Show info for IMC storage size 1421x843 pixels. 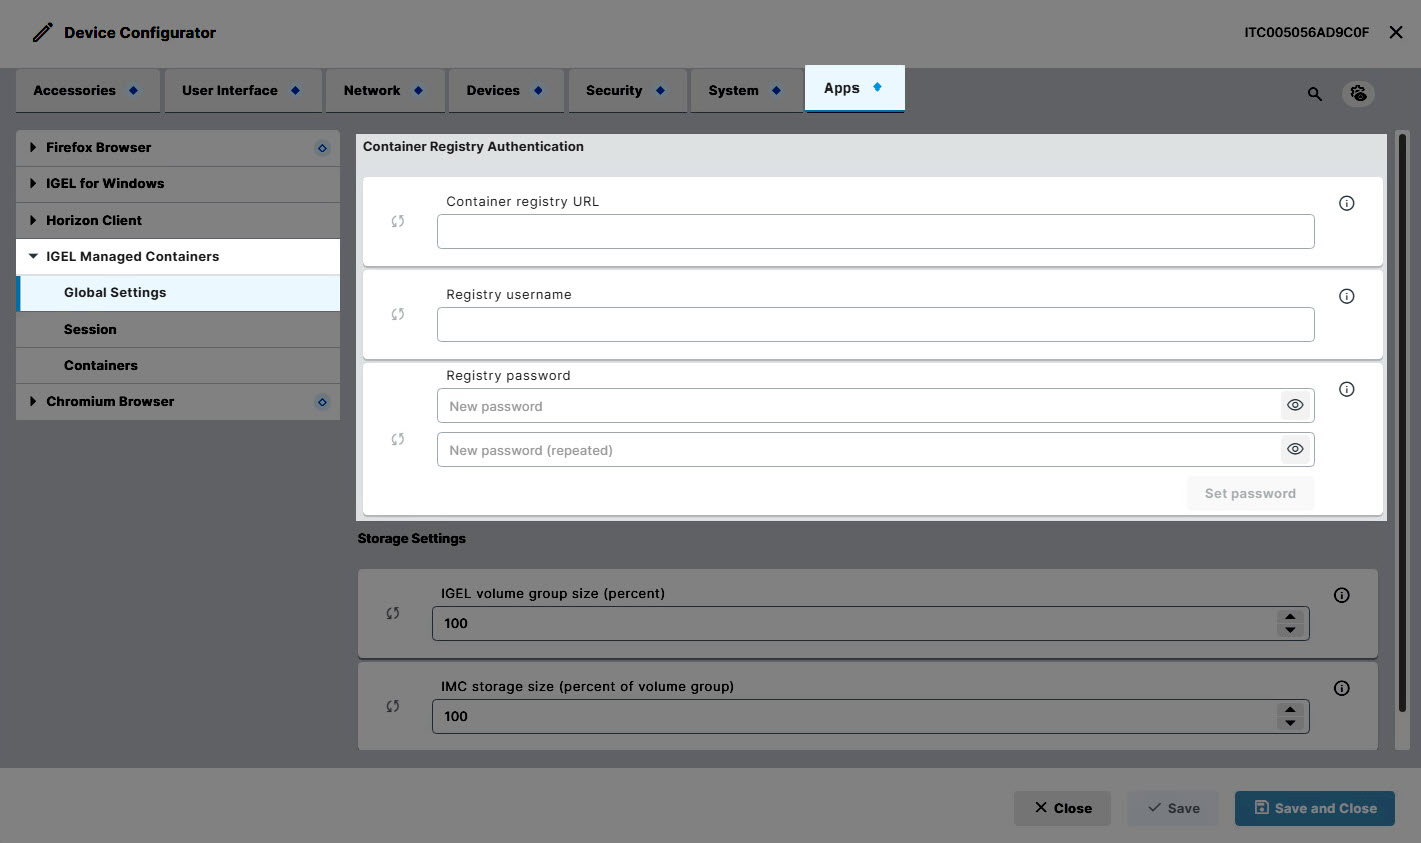[1342, 688]
